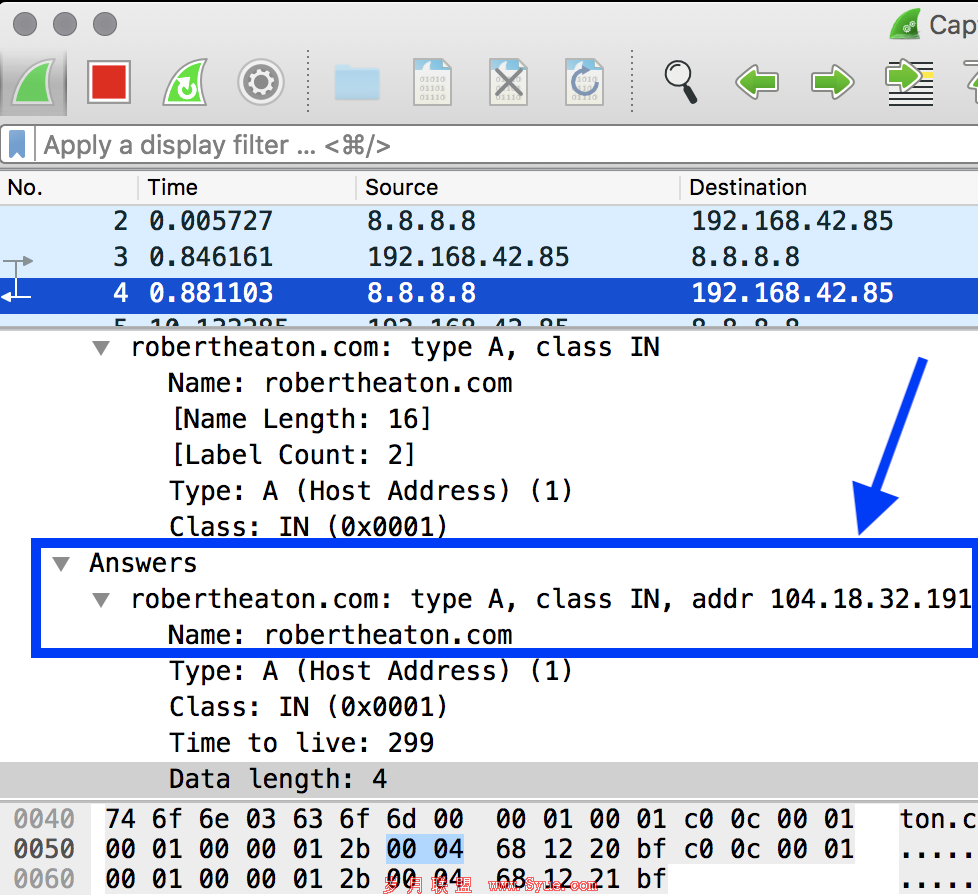The width and height of the screenshot is (978, 895).
Task: Click the 68 12 20 bf bytes in the hex dump
Action: click(x=581, y=849)
